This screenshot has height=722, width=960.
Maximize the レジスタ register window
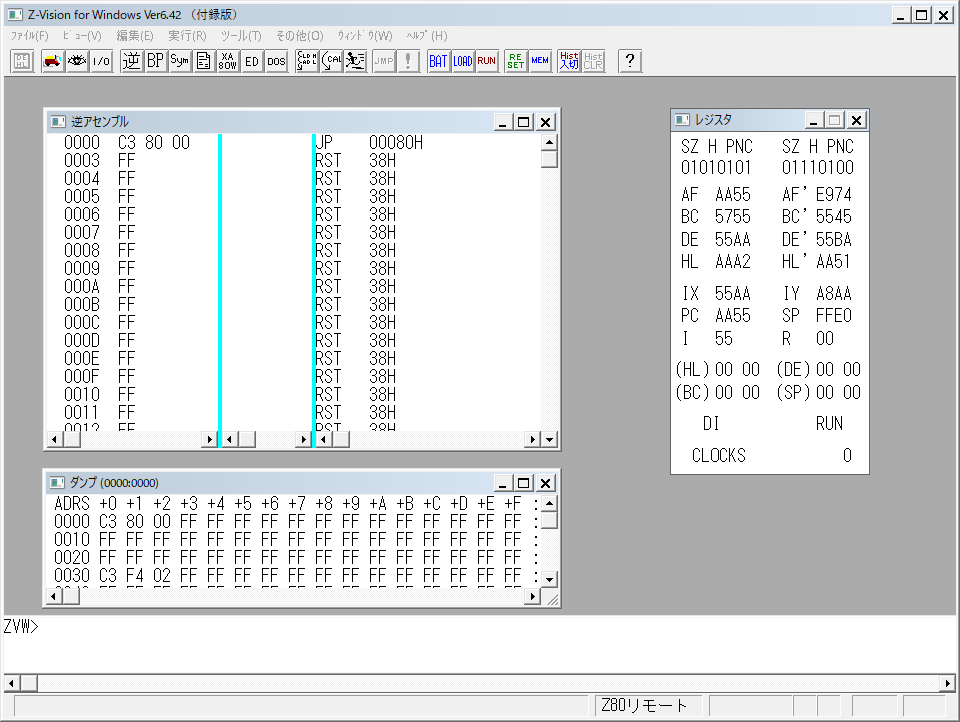835,120
